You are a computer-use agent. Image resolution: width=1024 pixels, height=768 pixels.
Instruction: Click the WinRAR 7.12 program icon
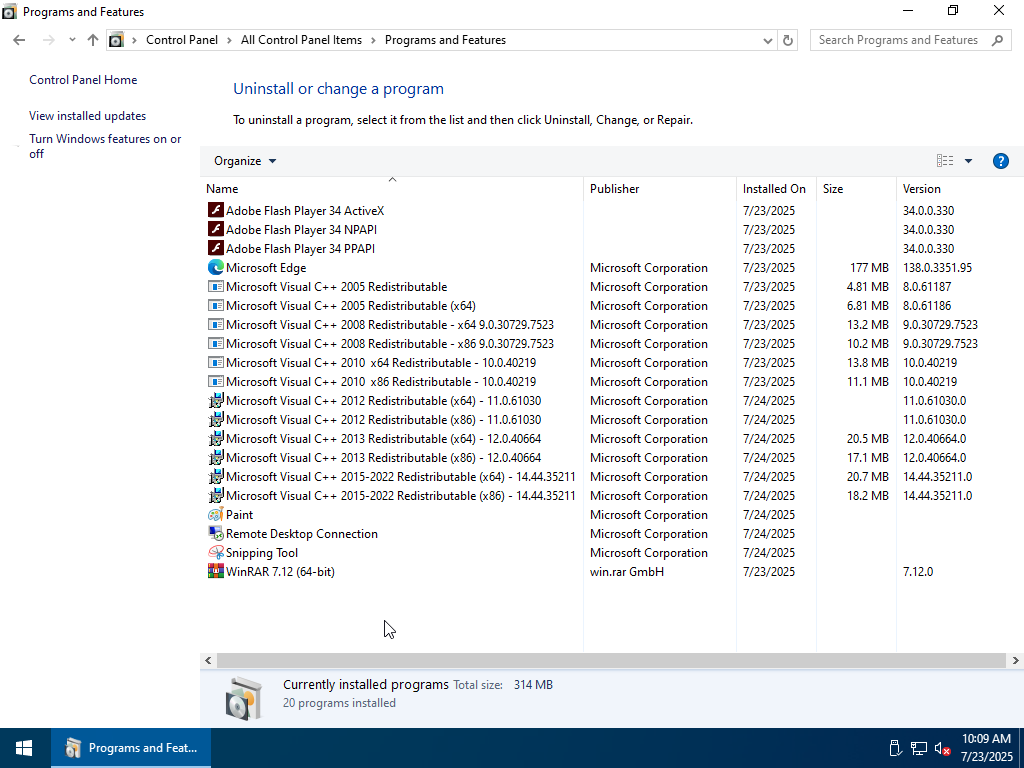(x=215, y=572)
